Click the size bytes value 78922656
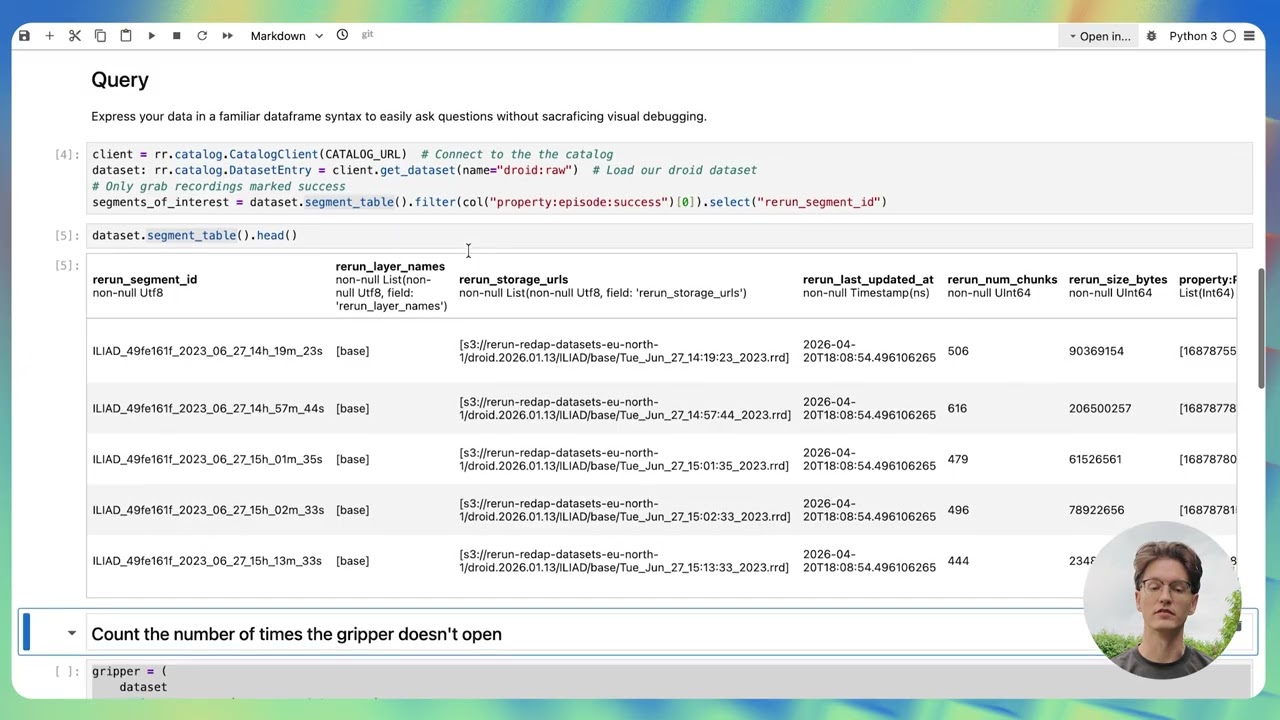 coord(1096,510)
